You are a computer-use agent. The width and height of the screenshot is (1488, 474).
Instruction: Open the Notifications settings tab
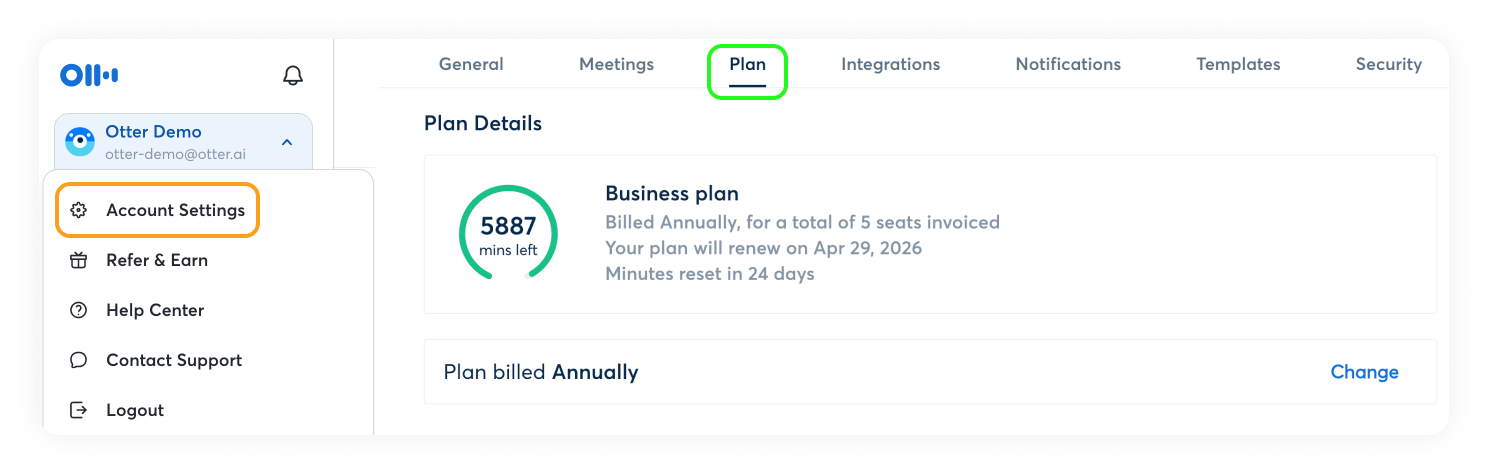point(1068,64)
